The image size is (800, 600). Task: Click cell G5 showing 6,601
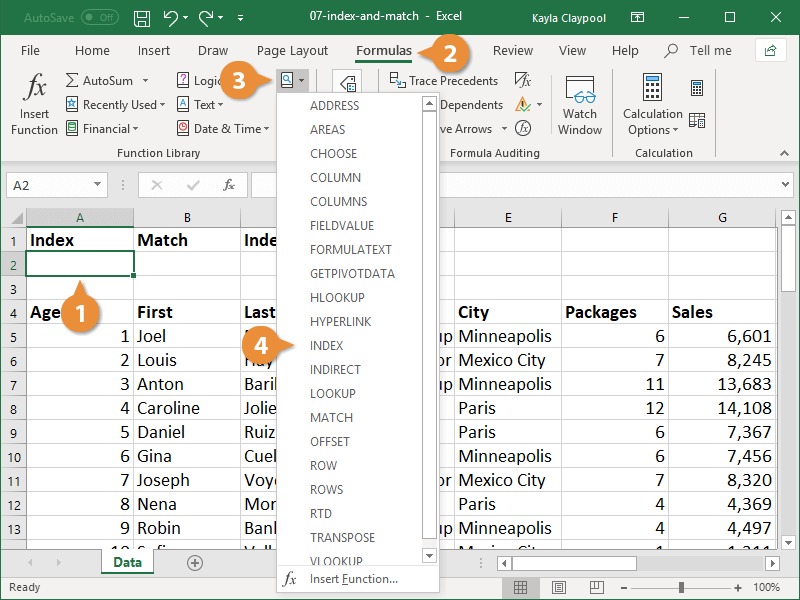point(722,336)
